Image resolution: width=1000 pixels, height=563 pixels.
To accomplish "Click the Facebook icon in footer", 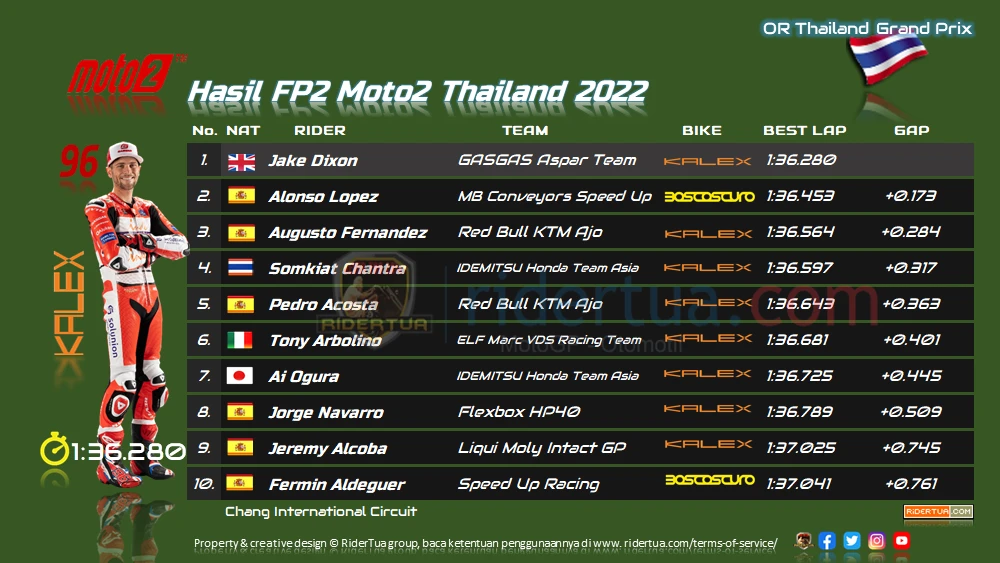I will pos(827,541).
